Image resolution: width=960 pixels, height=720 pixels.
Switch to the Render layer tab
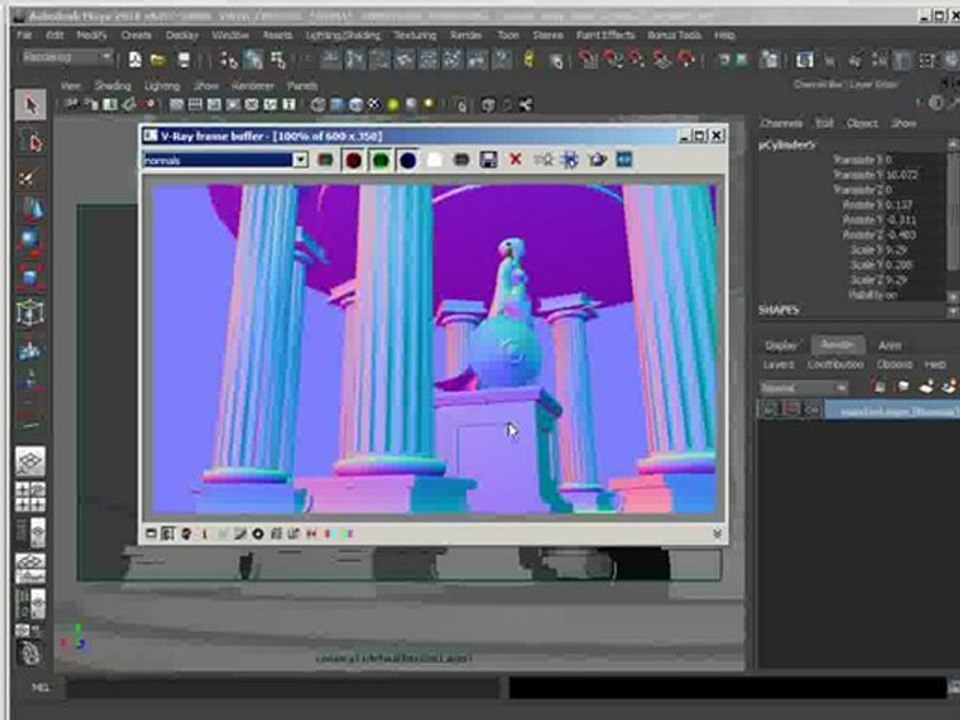tap(838, 345)
